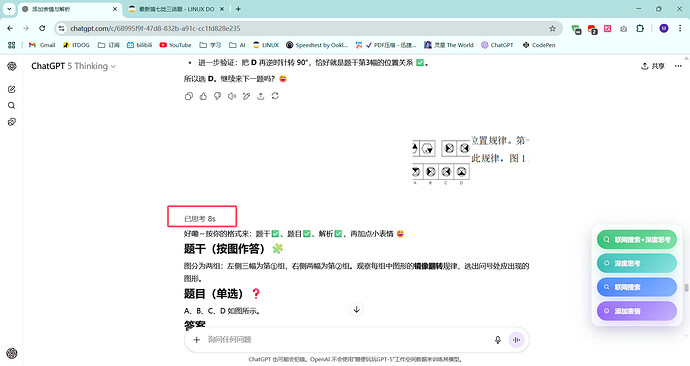Click the 添加表情 purple button

pyautogui.click(x=637, y=311)
